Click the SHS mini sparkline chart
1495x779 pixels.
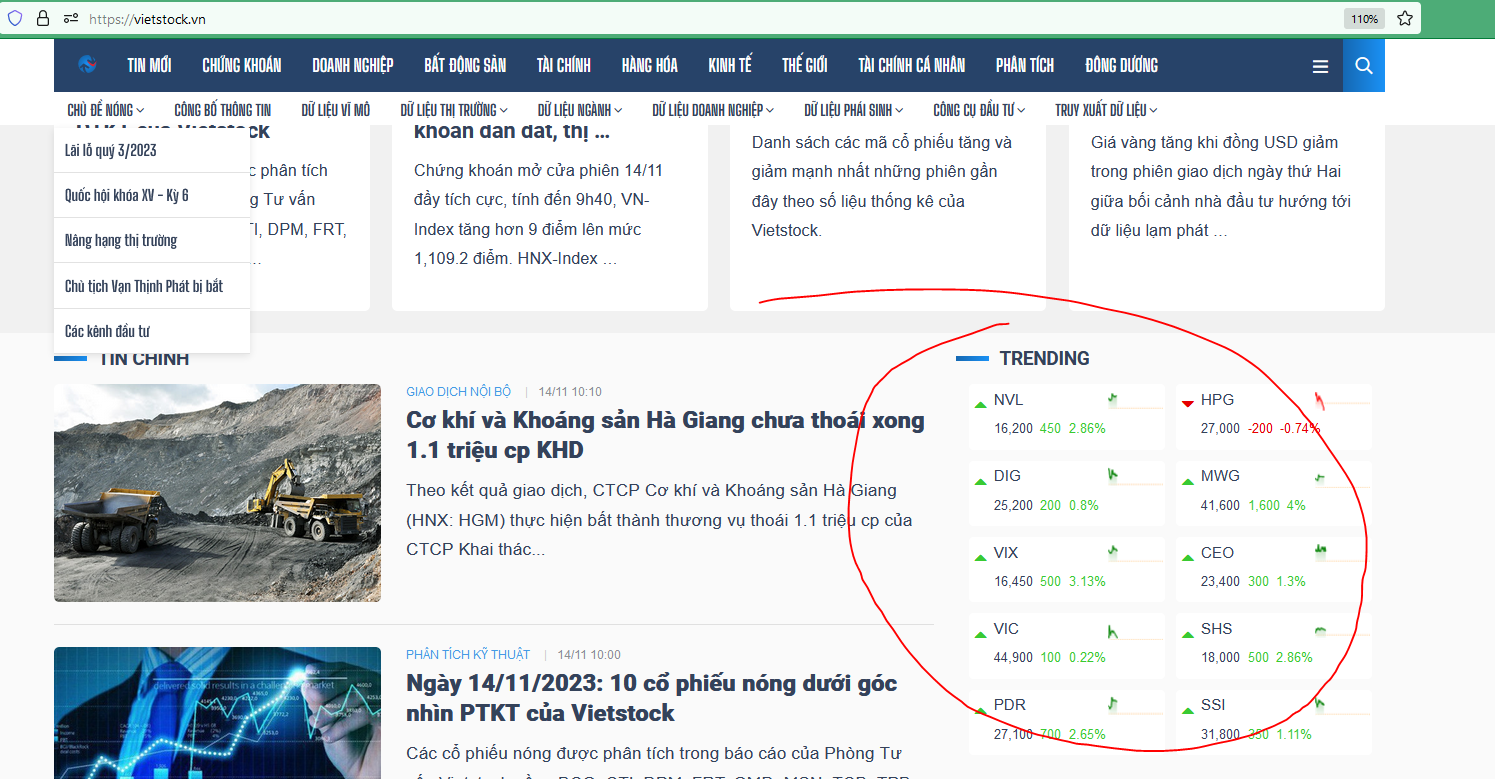click(1342, 631)
